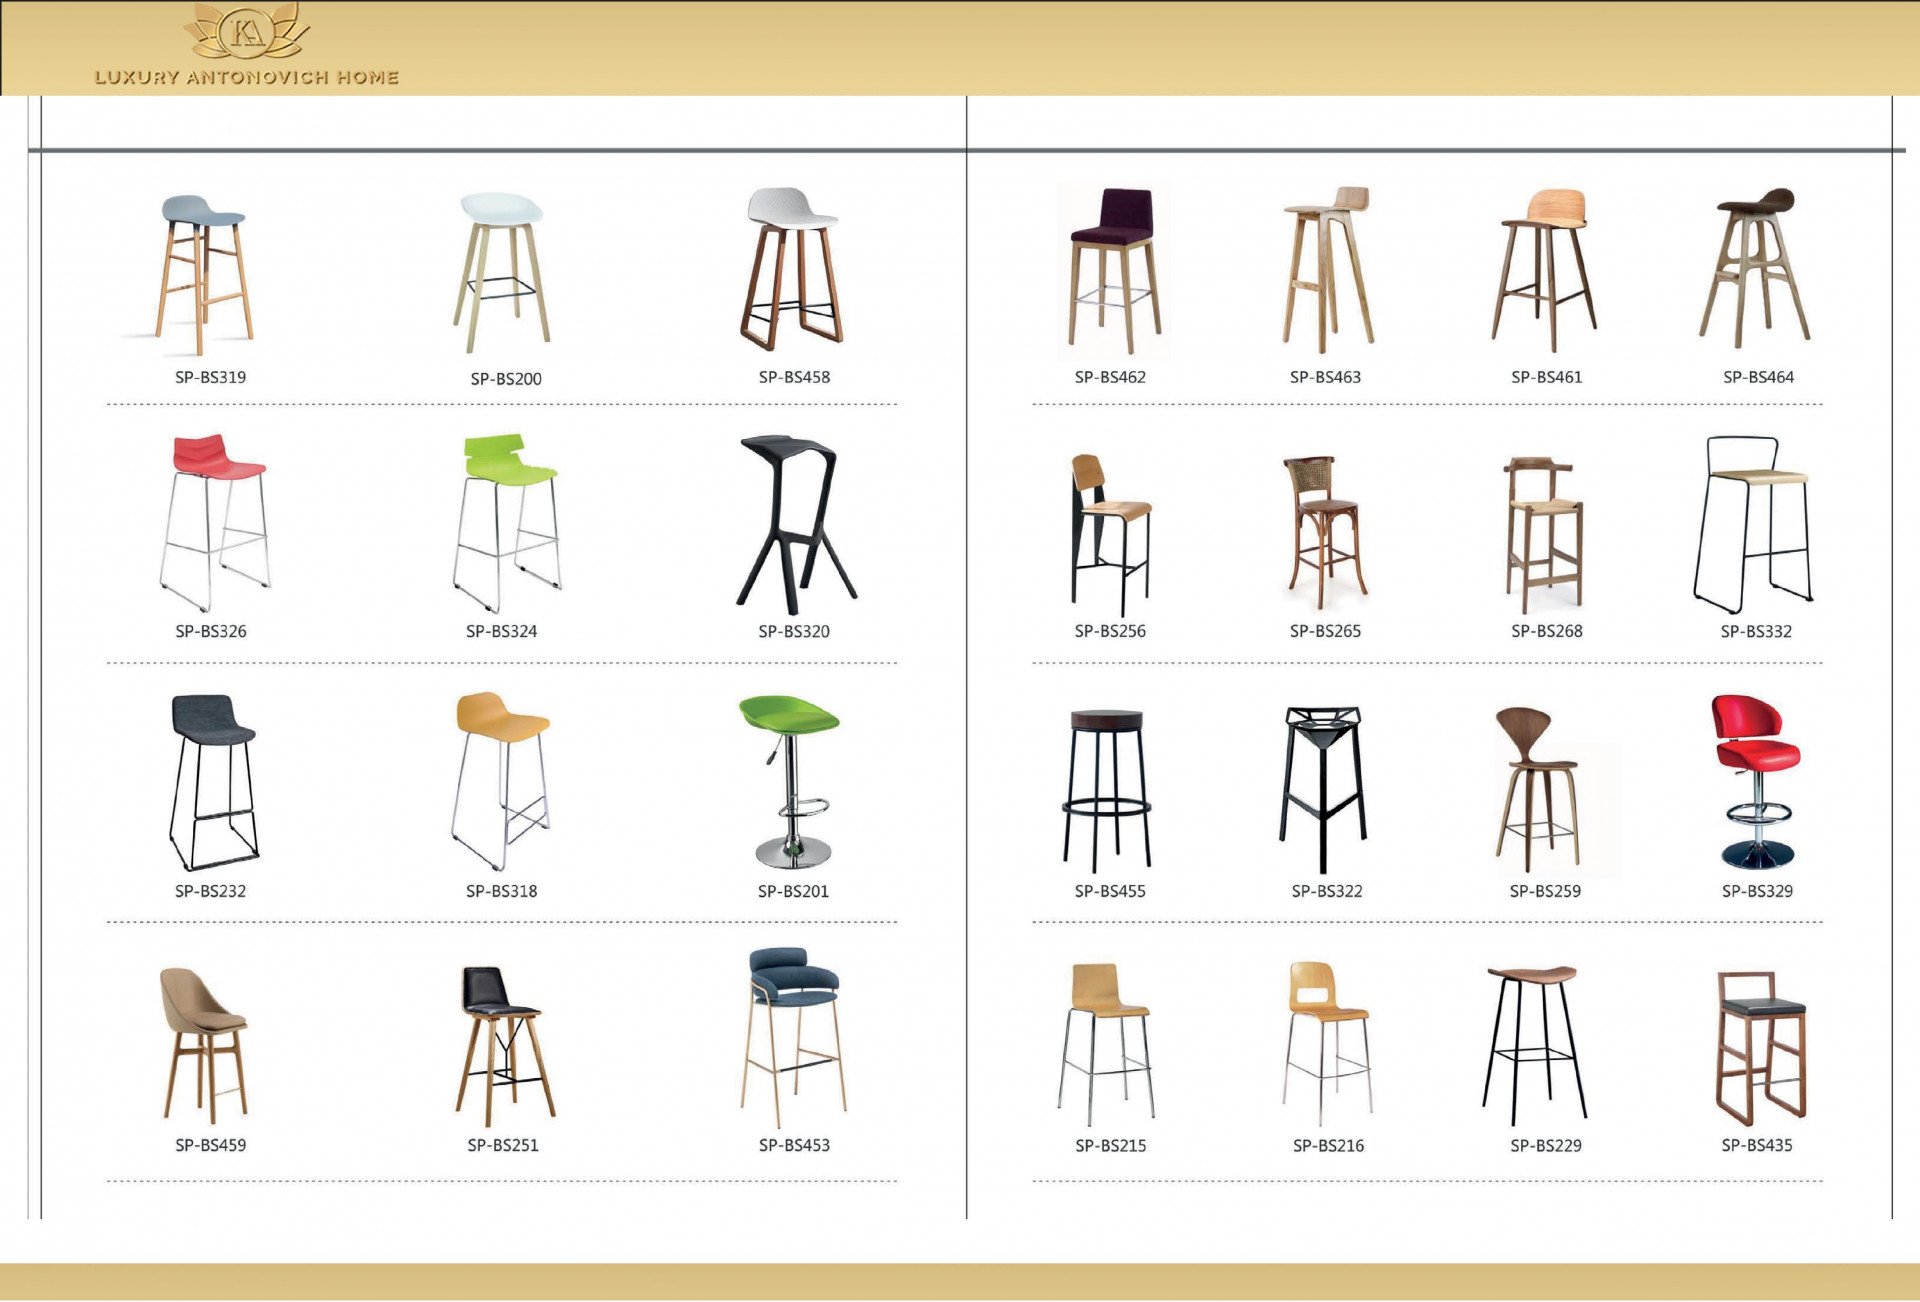Click the SP-BS435 product code label

tap(1756, 1145)
